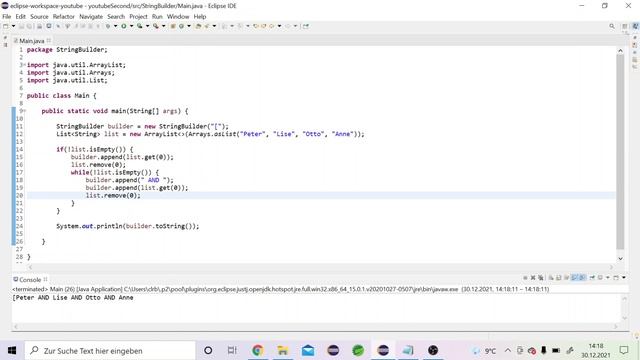Open the Project menu
Viewport: 640px width, 360px height.
[138, 17]
